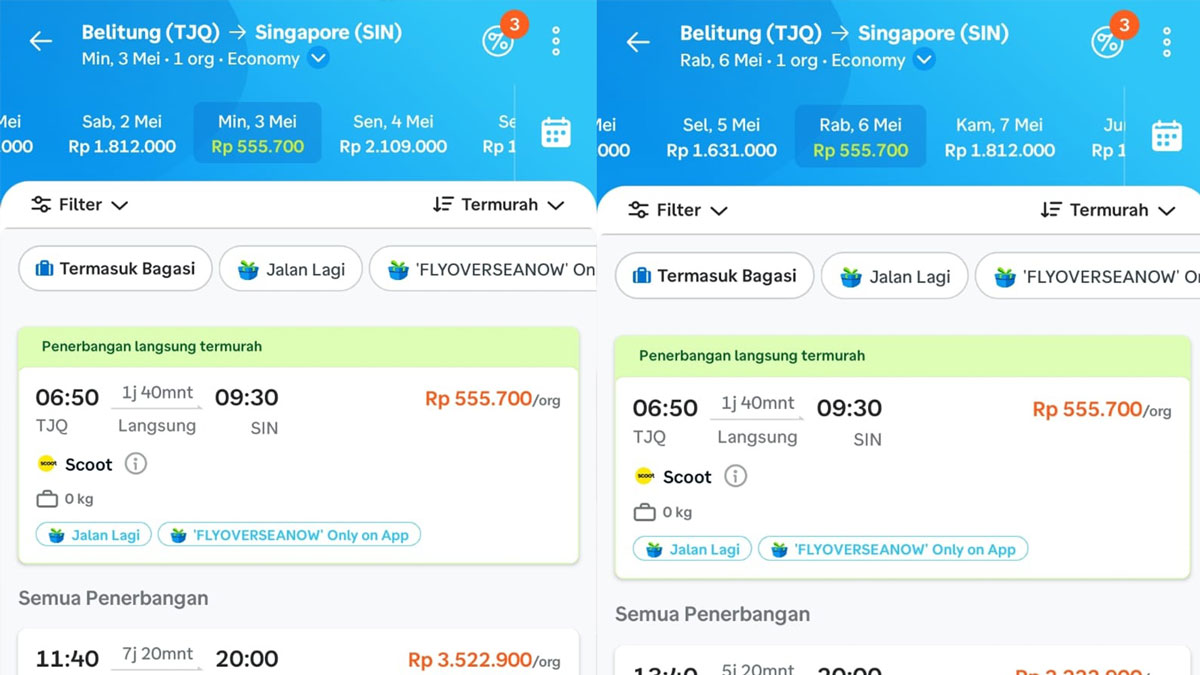Tap the back arrow on the left screen
The width and height of the screenshot is (1200, 675).
[40, 41]
